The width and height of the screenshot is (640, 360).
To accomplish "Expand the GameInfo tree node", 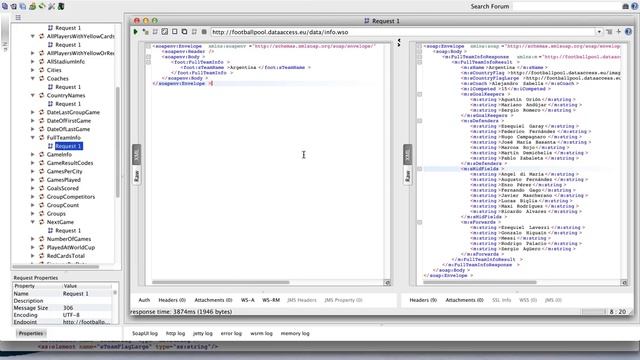I will point(33,155).
